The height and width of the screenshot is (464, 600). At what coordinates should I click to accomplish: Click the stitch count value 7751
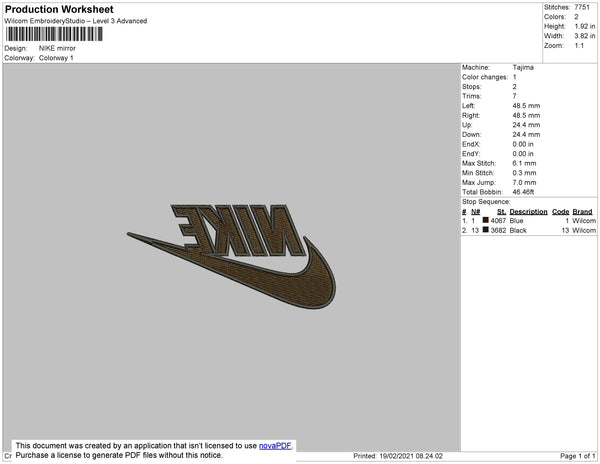pyautogui.click(x=582, y=7)
